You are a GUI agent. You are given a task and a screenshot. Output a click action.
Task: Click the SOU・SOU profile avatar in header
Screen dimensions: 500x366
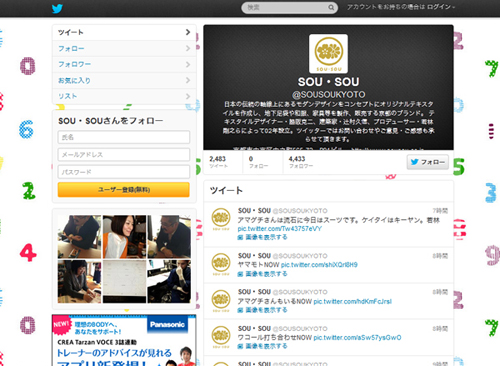(x=328, y=54)
